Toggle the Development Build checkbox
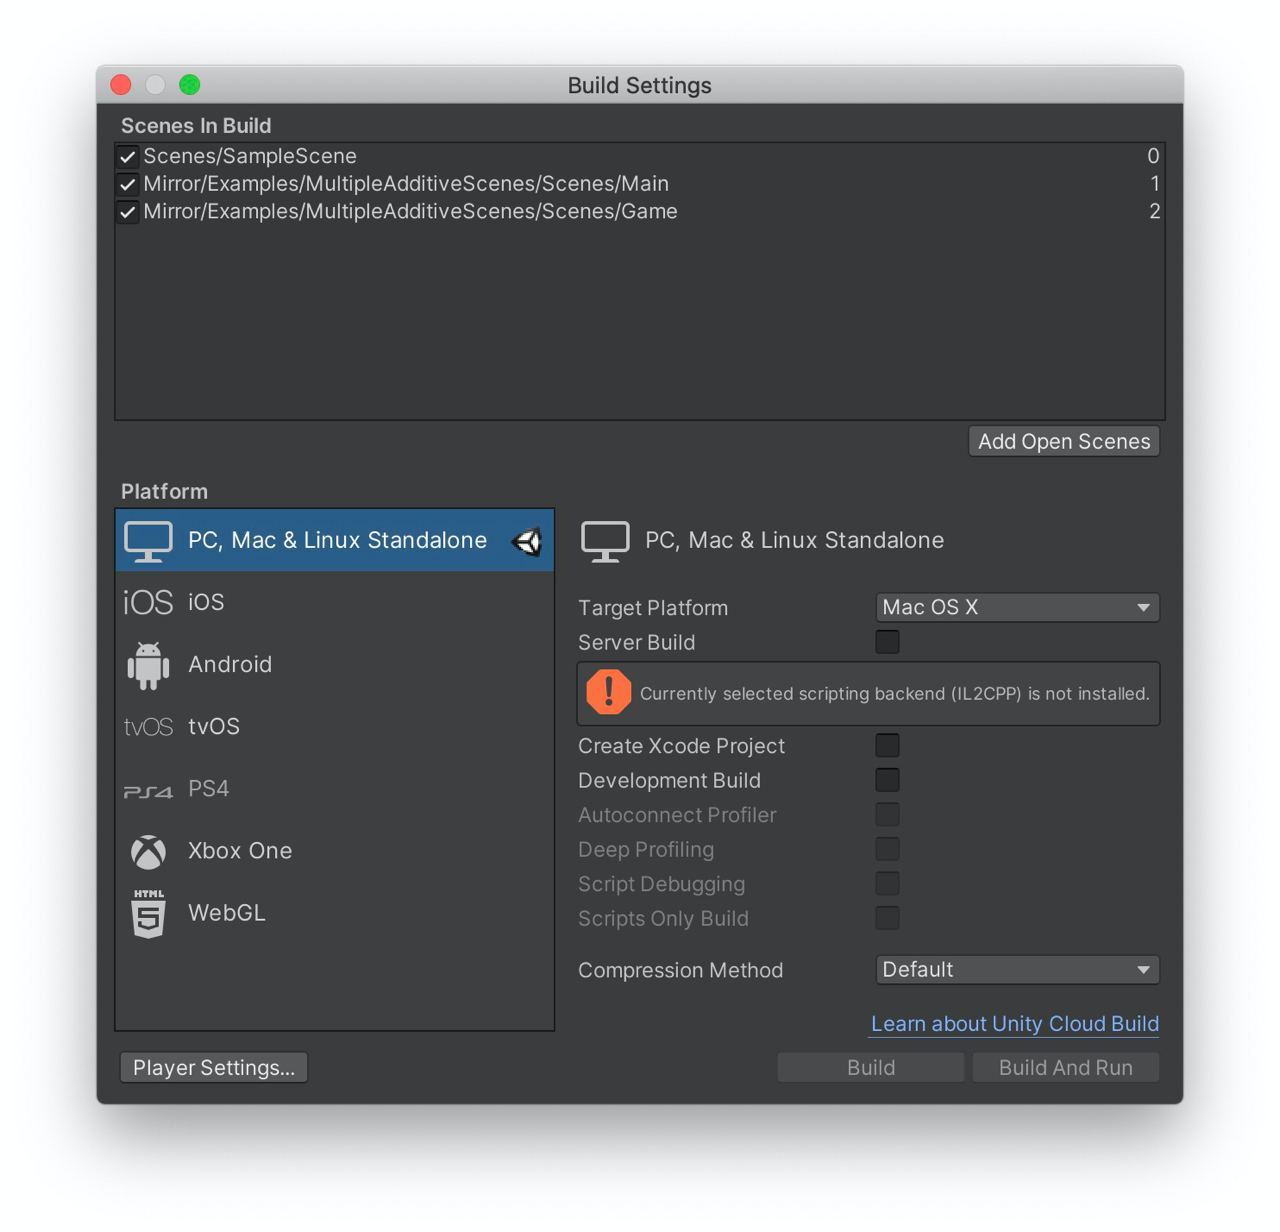The width and height of the screenshot is (1280, 1232). 887,780
